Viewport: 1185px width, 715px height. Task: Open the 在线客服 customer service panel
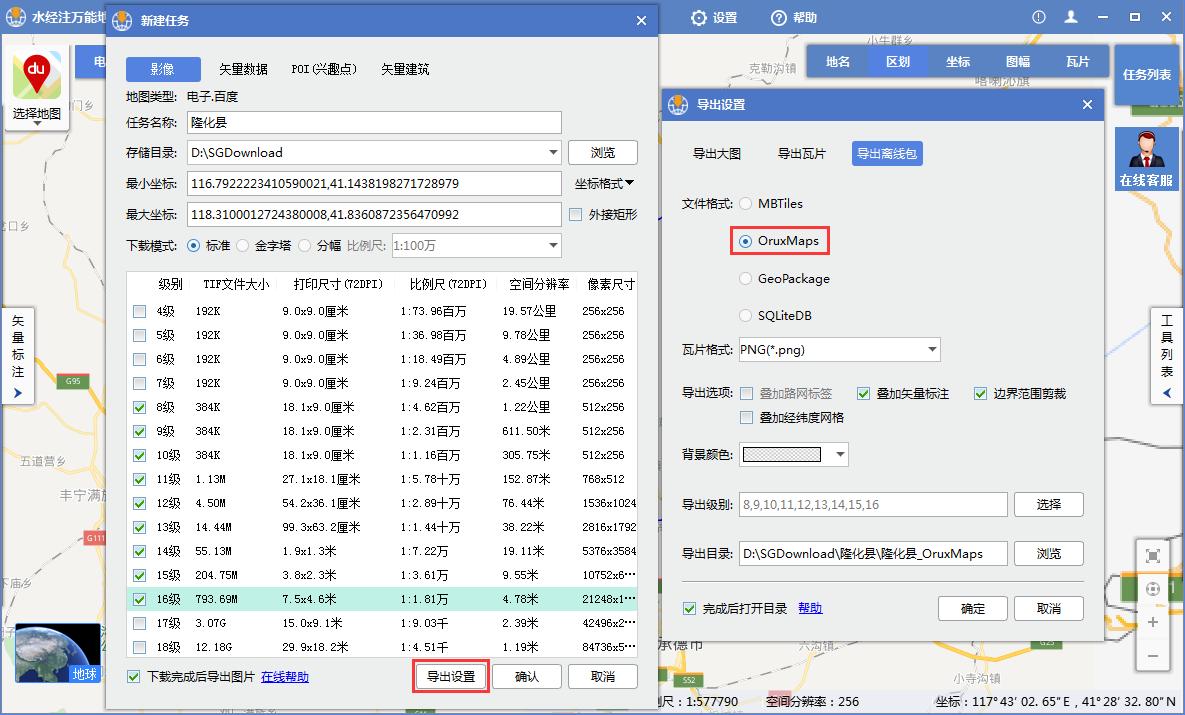pyautogui.click(x=1148, y=158)
